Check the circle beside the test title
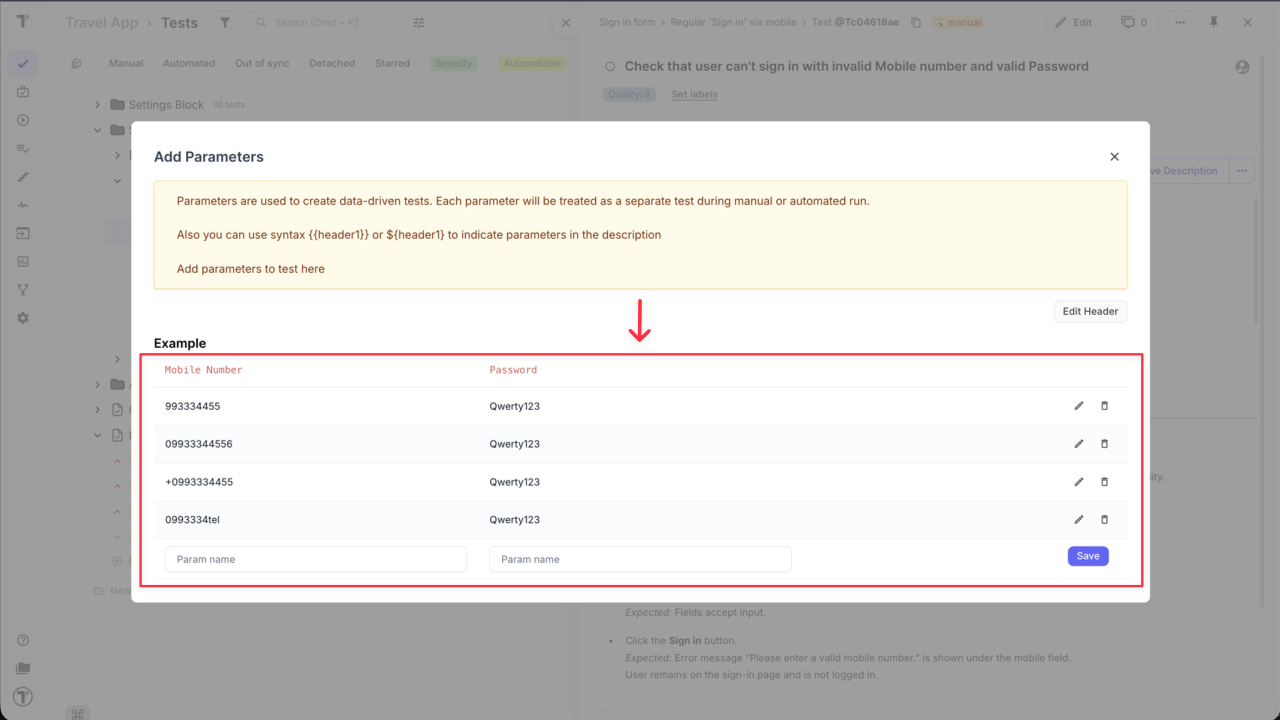Image resolution: width=1280 pixels, height=720 pixels. [x=610, y=66]
